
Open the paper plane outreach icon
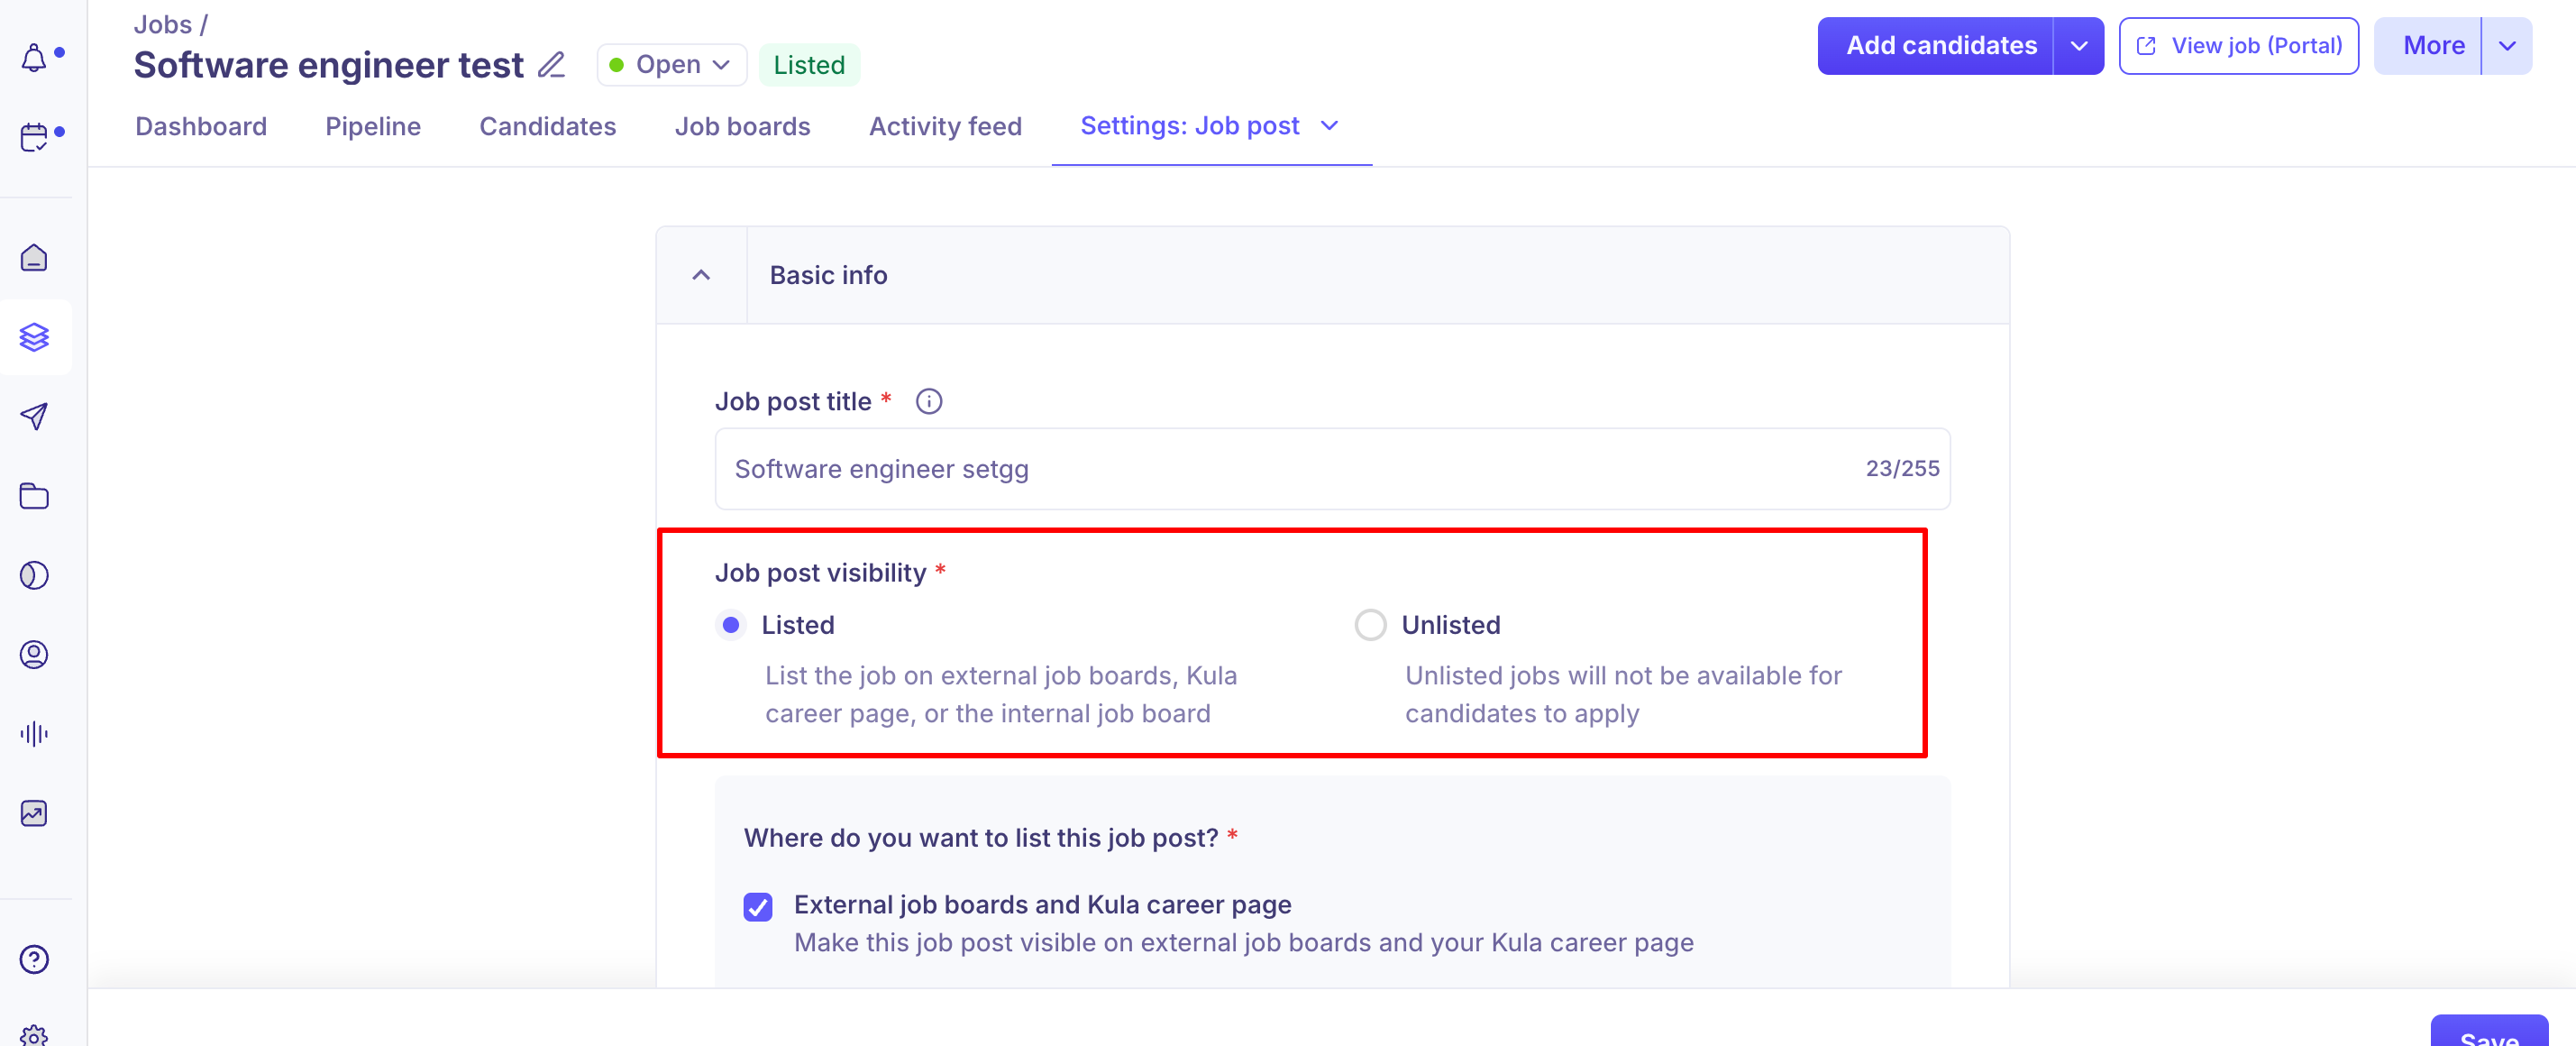point(34,416)
